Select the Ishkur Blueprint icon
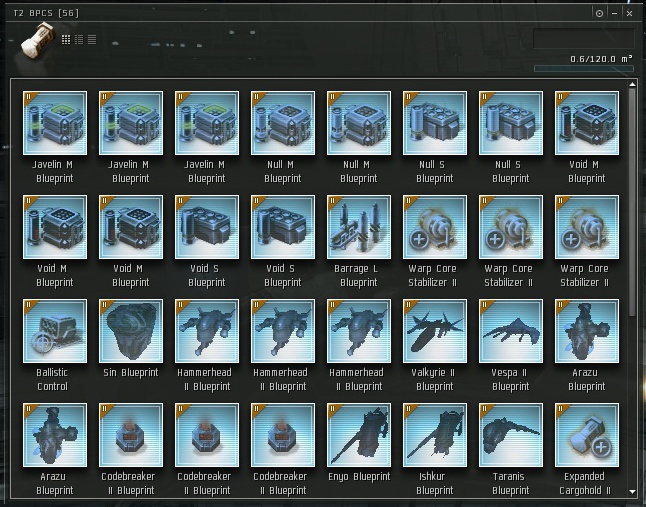The image size is (646, 507). [435, 435]
